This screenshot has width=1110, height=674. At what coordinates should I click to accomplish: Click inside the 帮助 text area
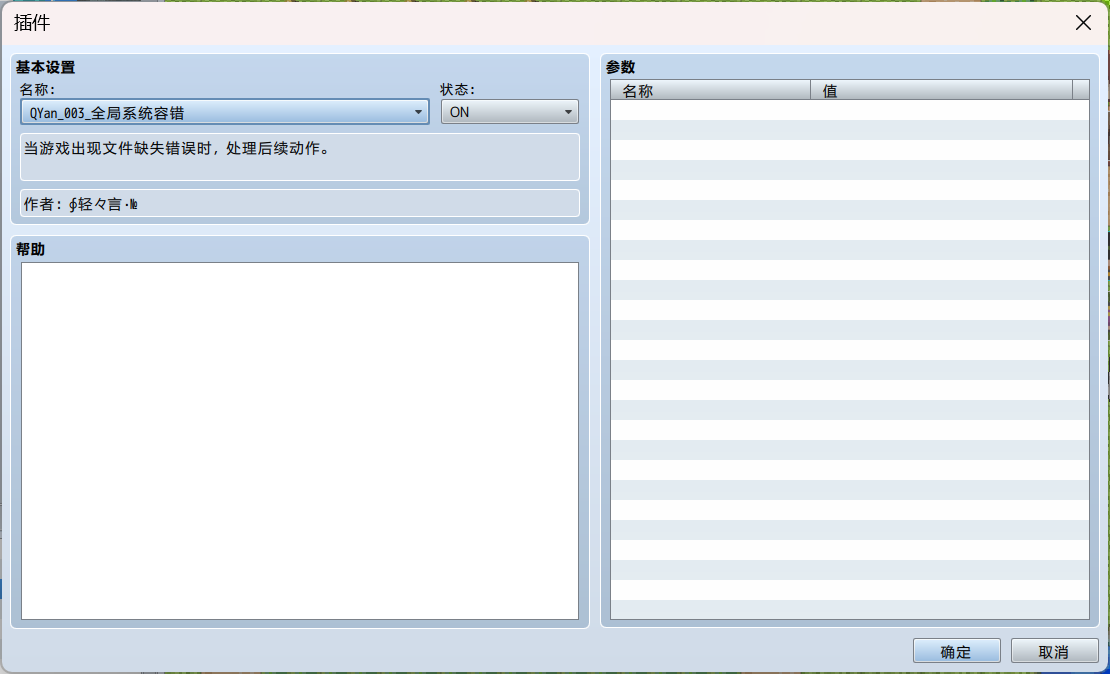pyautogui.click(x=299, y=441)
